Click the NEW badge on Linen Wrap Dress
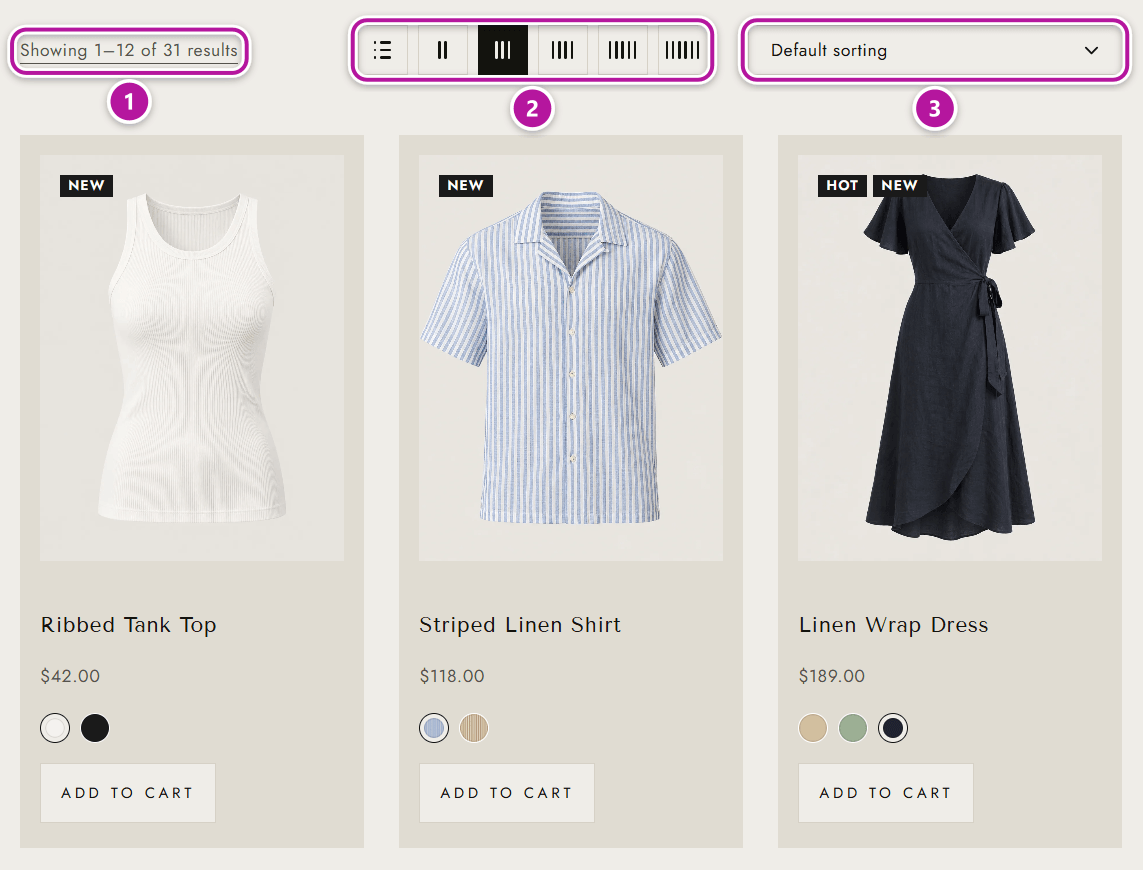This screenshot has width=1143, height=870. tap(900, 185)
